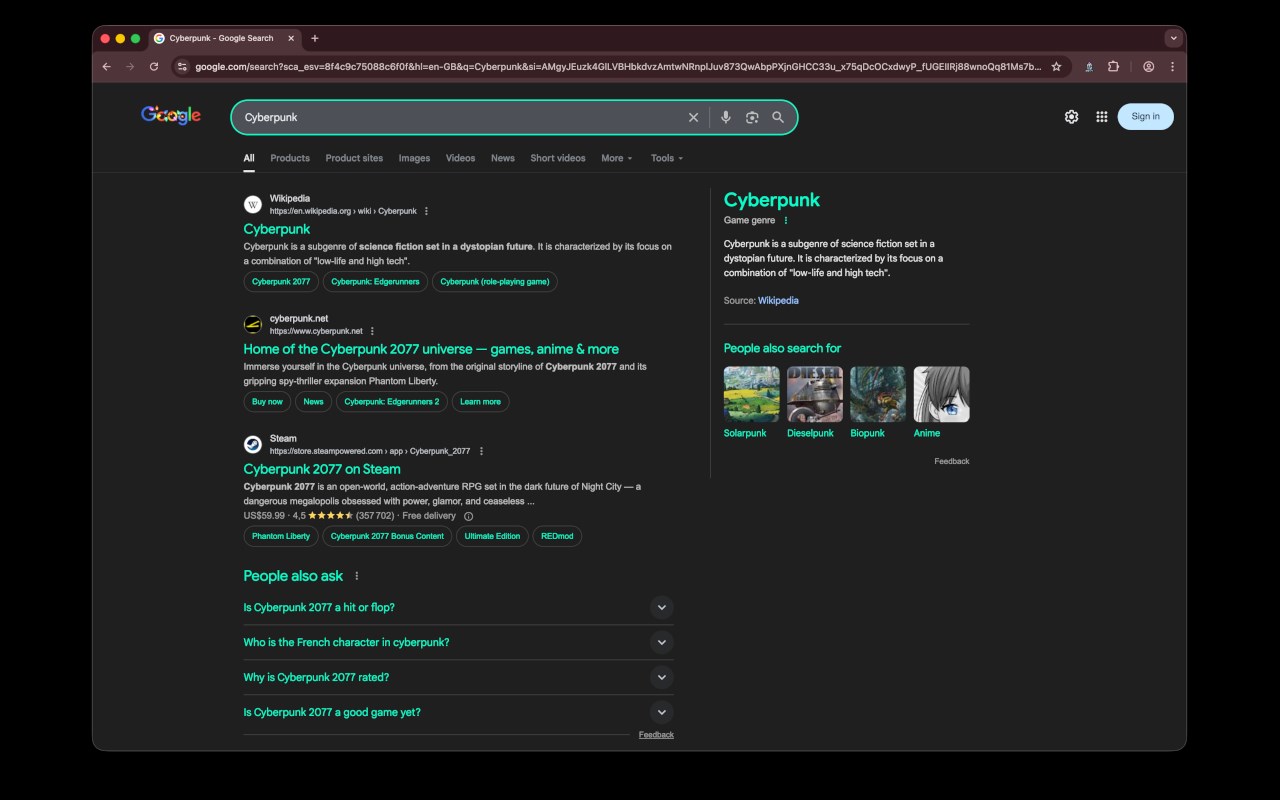
Task: Click the browser forward arrow
Action: [x=130, y=67]
